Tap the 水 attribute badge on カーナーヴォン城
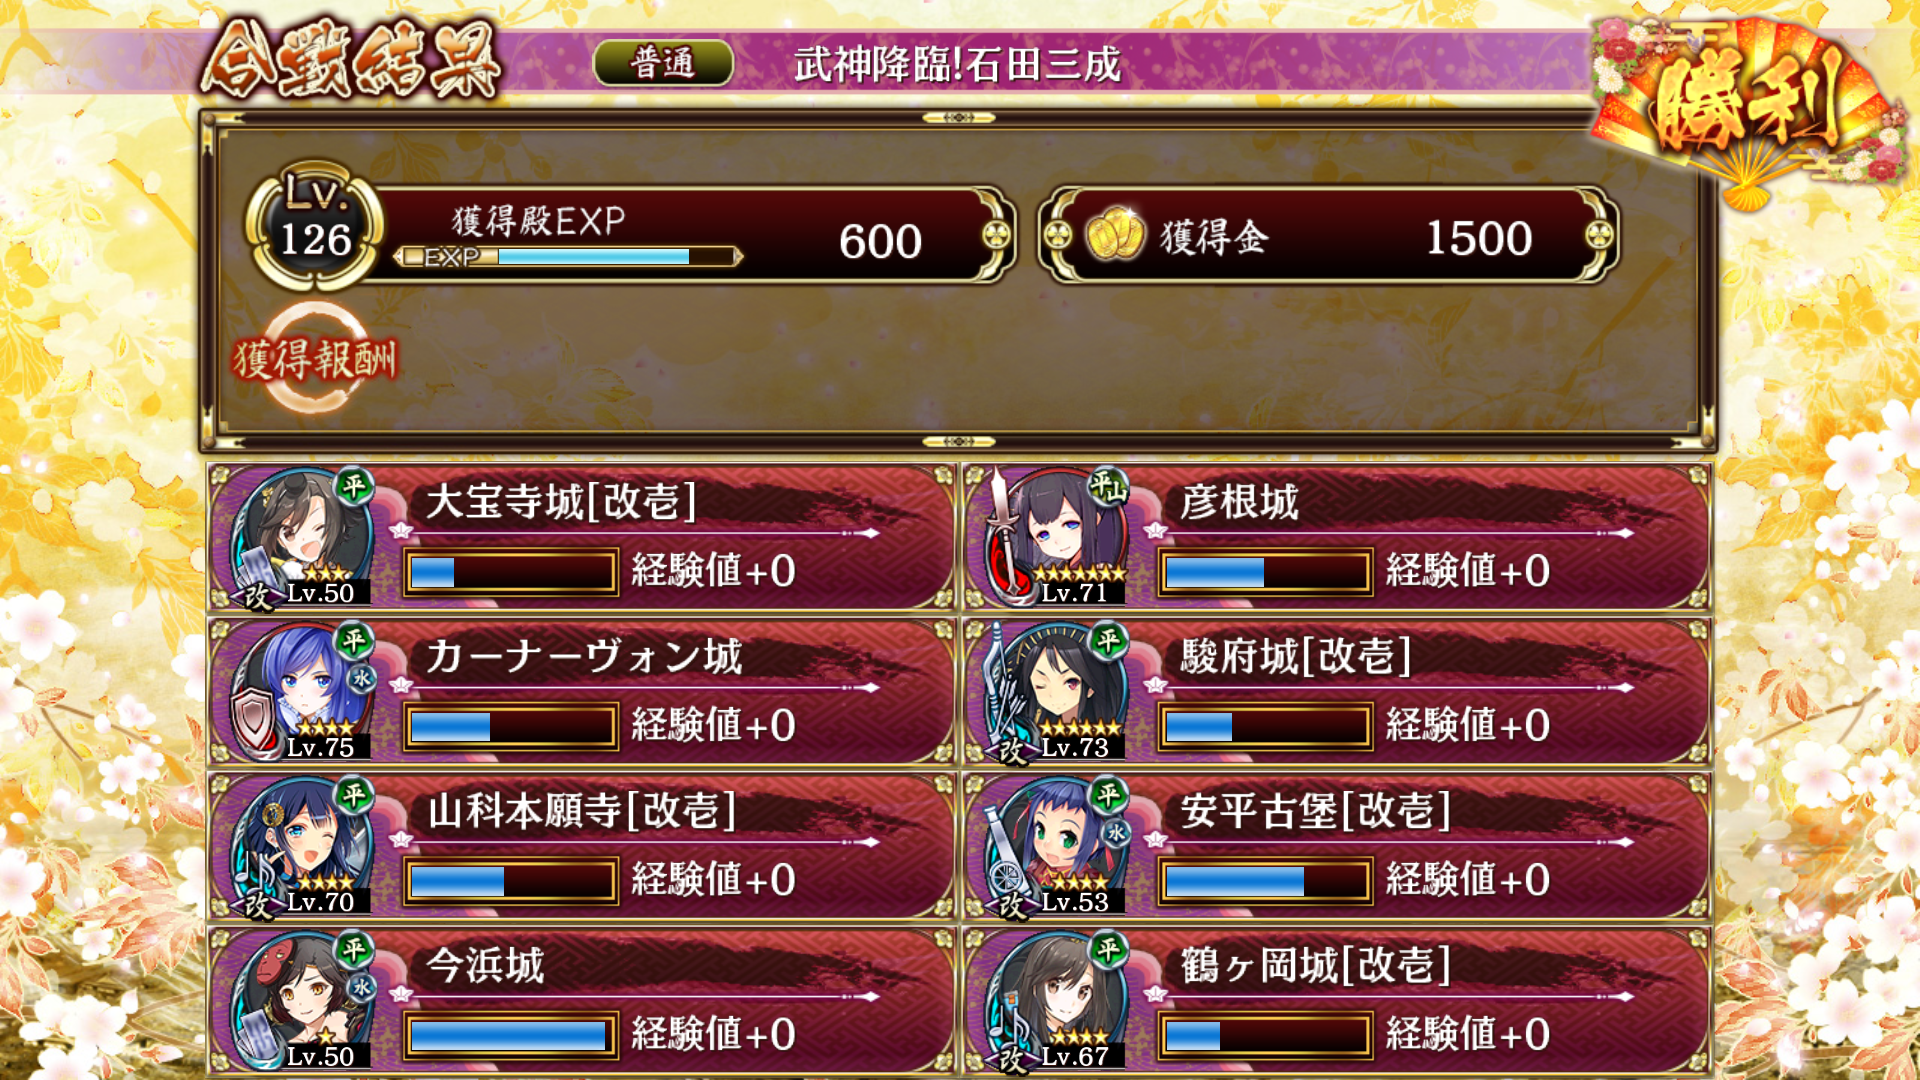This screenshot has width=1920, height=1080. pyautogui.click(x=361, y=678)
